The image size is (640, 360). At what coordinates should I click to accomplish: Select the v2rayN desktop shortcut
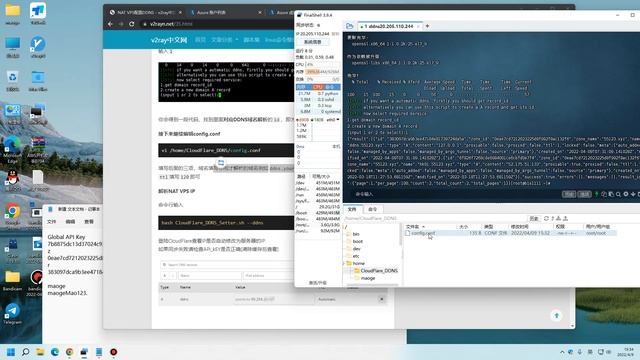pyautogui.click(x=38, y=47)
